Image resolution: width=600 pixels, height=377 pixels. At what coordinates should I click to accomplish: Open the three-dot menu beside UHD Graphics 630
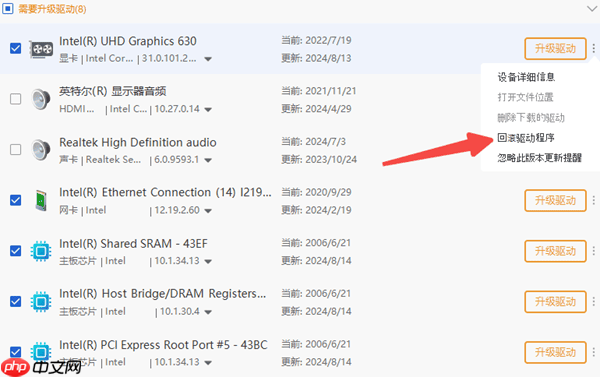tap(593, 48)
